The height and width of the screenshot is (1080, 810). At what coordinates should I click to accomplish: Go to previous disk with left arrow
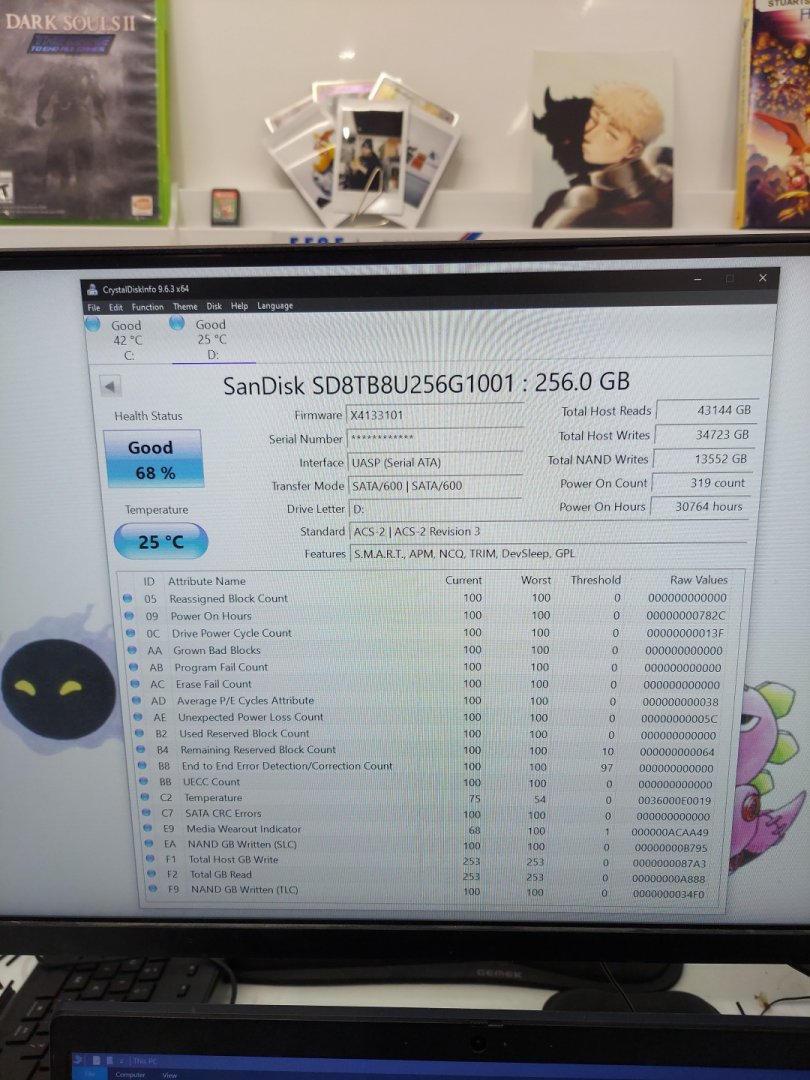tap(110, 387)
